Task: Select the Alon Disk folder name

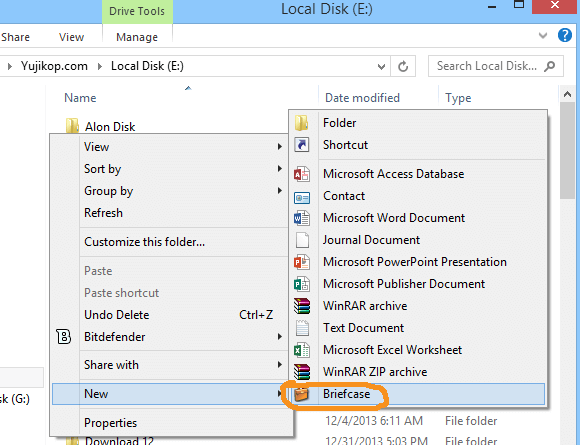Action: [x=110, y=127]
